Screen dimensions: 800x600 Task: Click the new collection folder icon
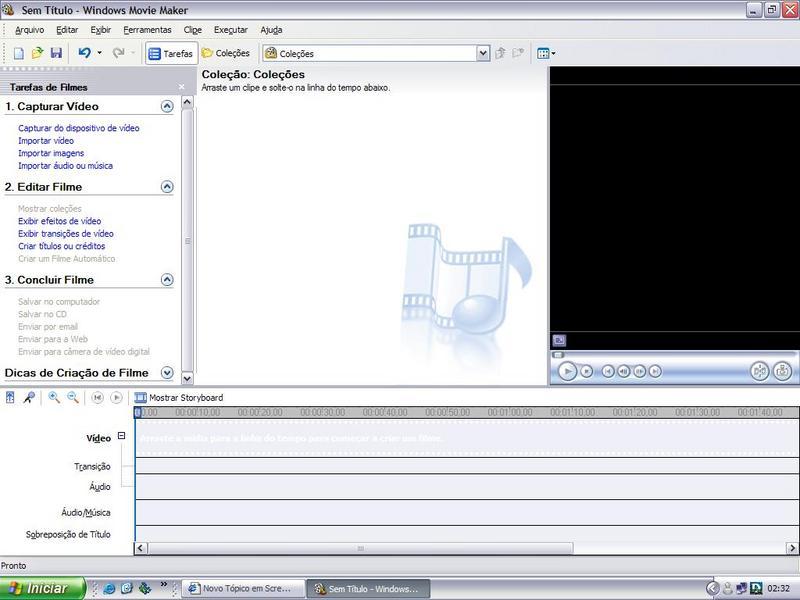point(518,53)
